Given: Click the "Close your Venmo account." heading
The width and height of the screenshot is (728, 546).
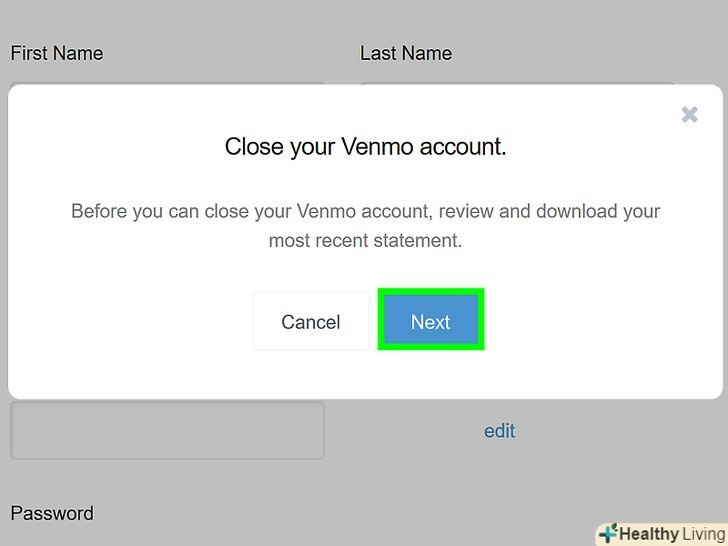Looking at the screenshot, I should [365, 147].
